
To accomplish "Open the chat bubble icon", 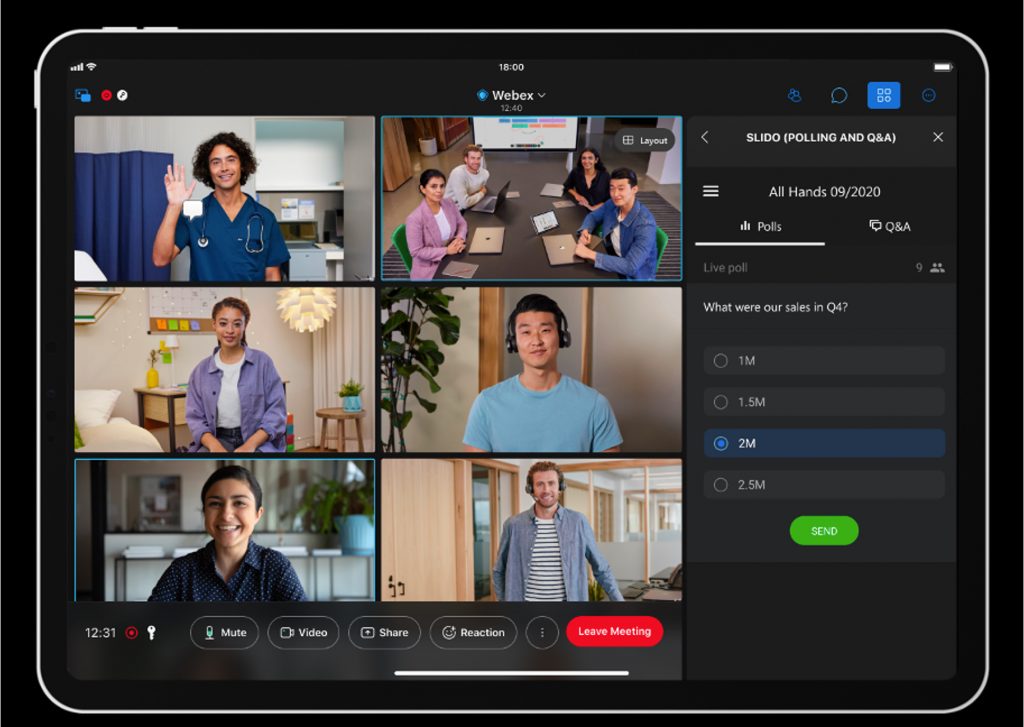I will coord(839,96).
